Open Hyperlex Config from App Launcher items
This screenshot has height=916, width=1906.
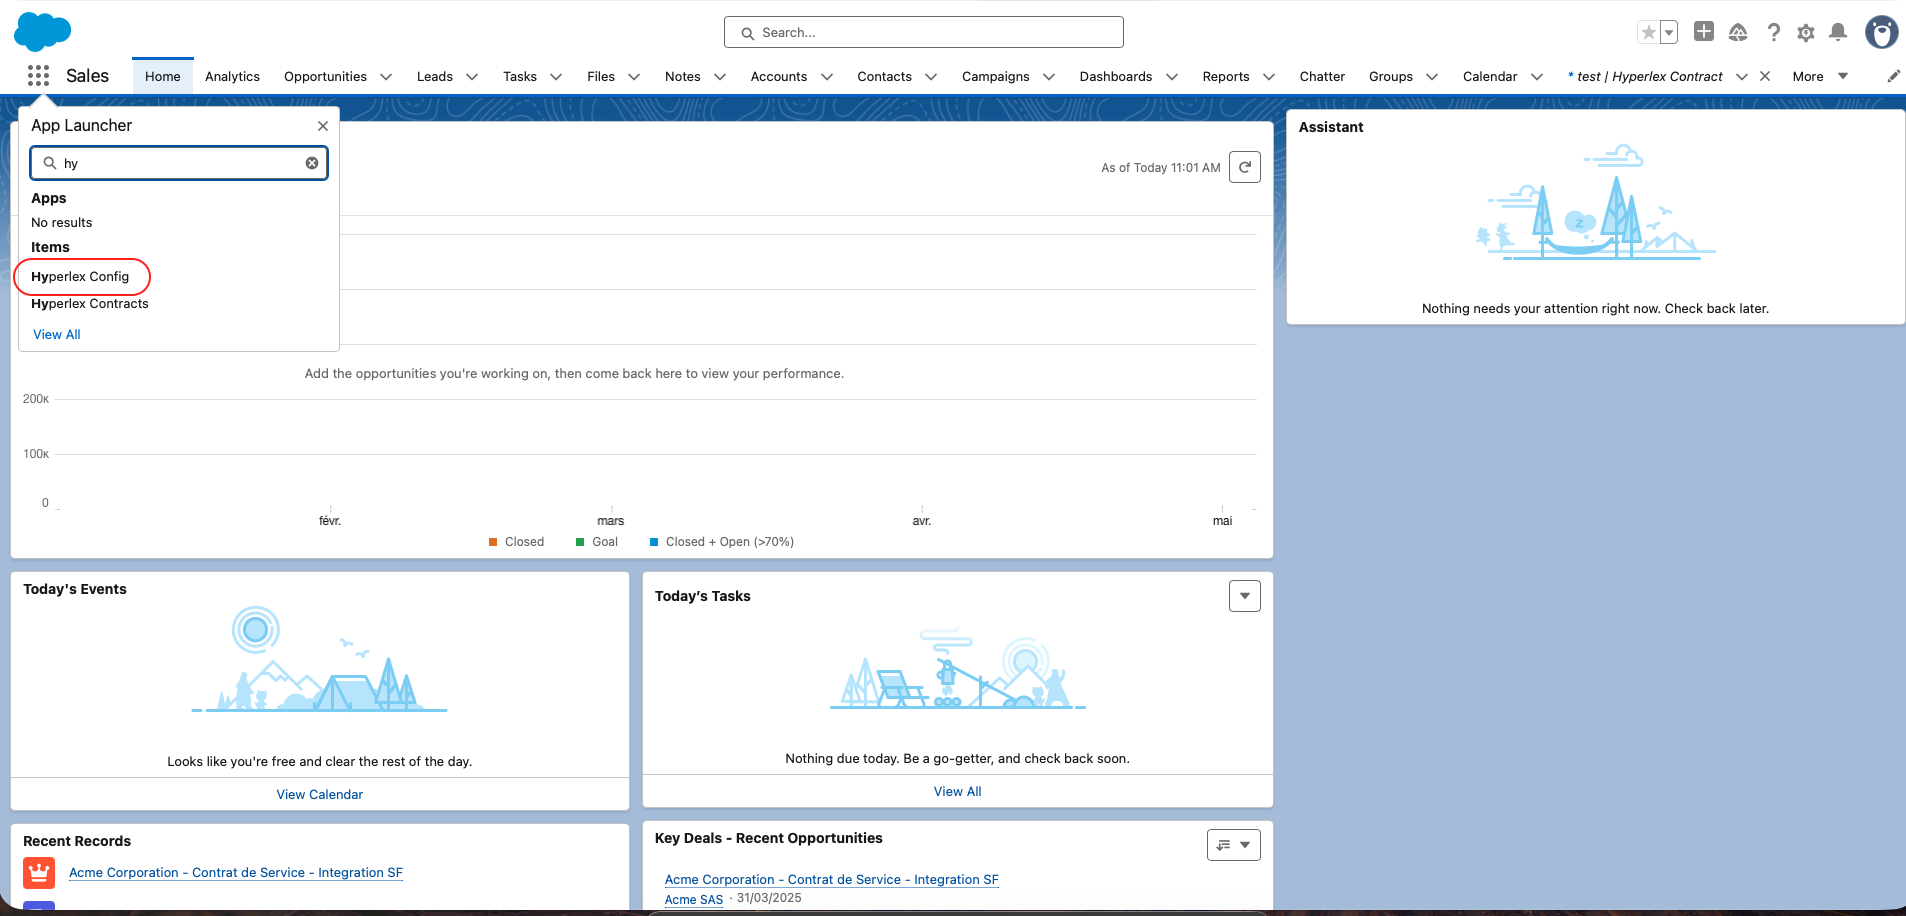(80, 276)
